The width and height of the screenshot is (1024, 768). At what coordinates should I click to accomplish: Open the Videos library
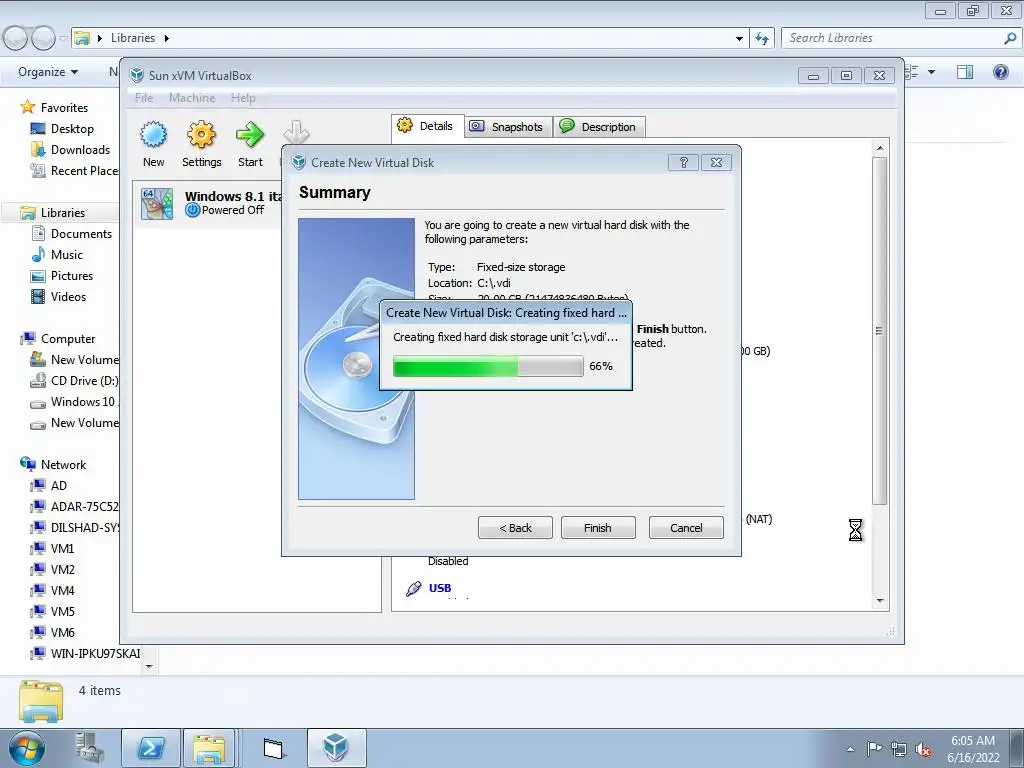[68, 296]
